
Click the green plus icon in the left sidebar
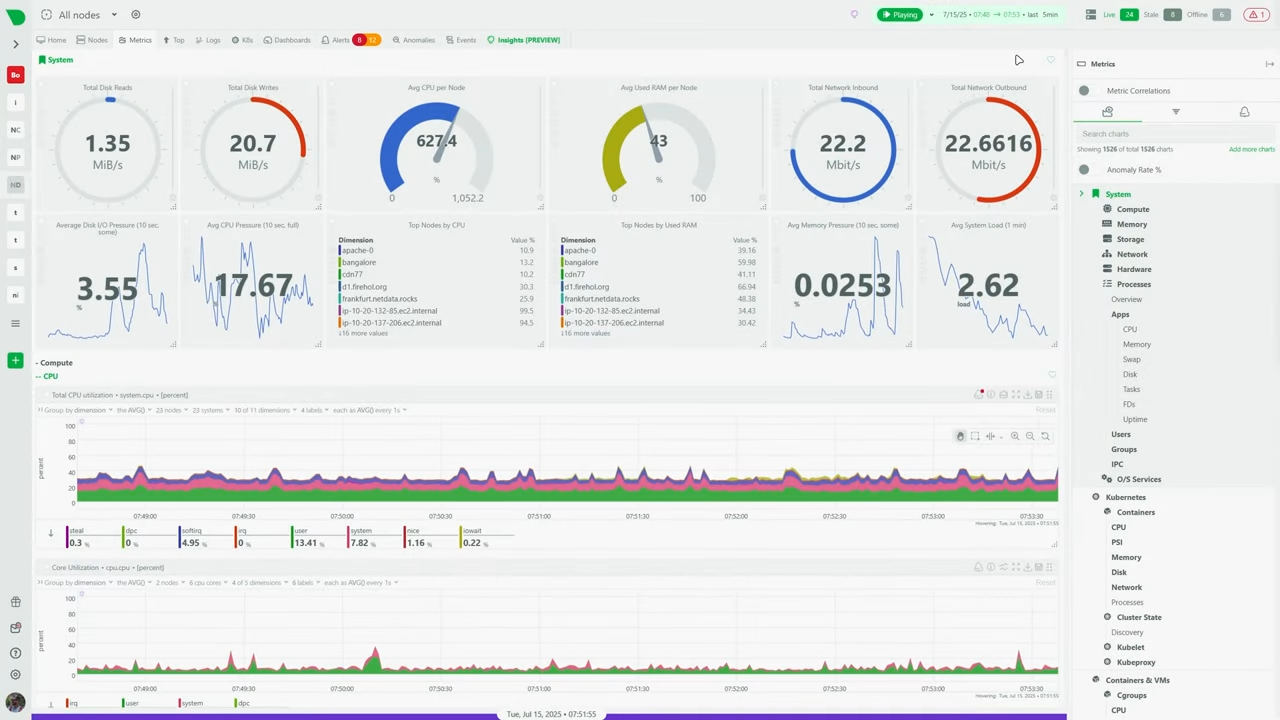coord(15,360)
